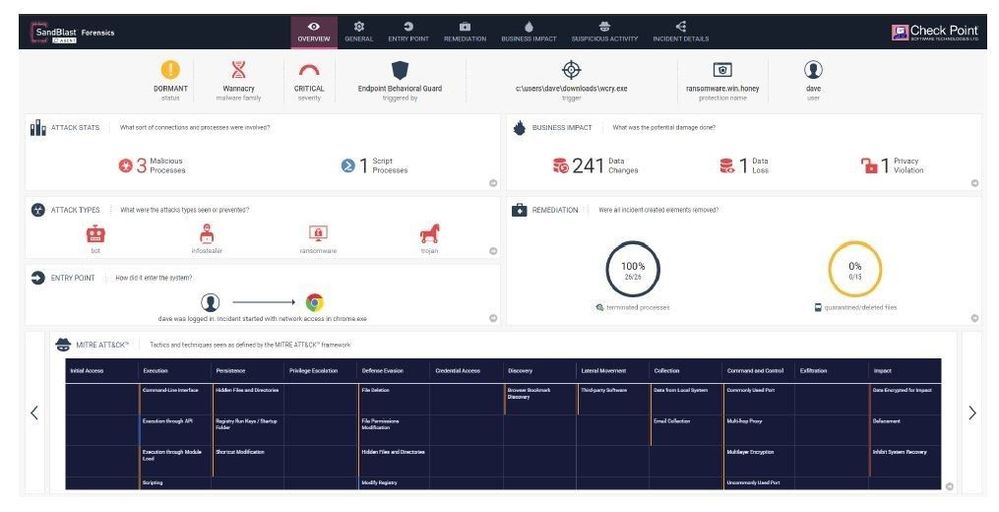Select the trojan horse icon
This screenshot has width=999, height=512.
click(429, 234)
